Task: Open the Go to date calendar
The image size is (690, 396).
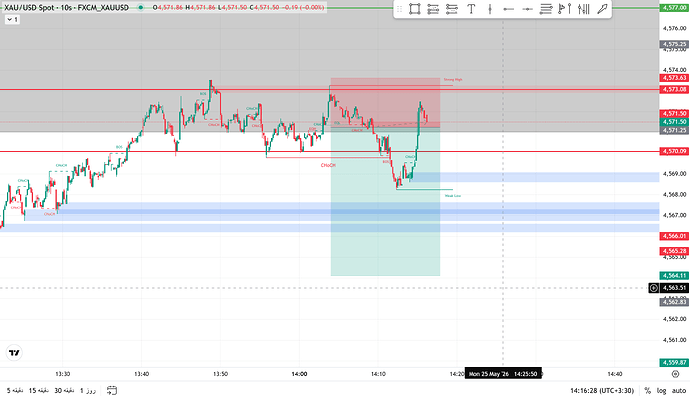Action: pyautogui.click(x=112, y=390)
